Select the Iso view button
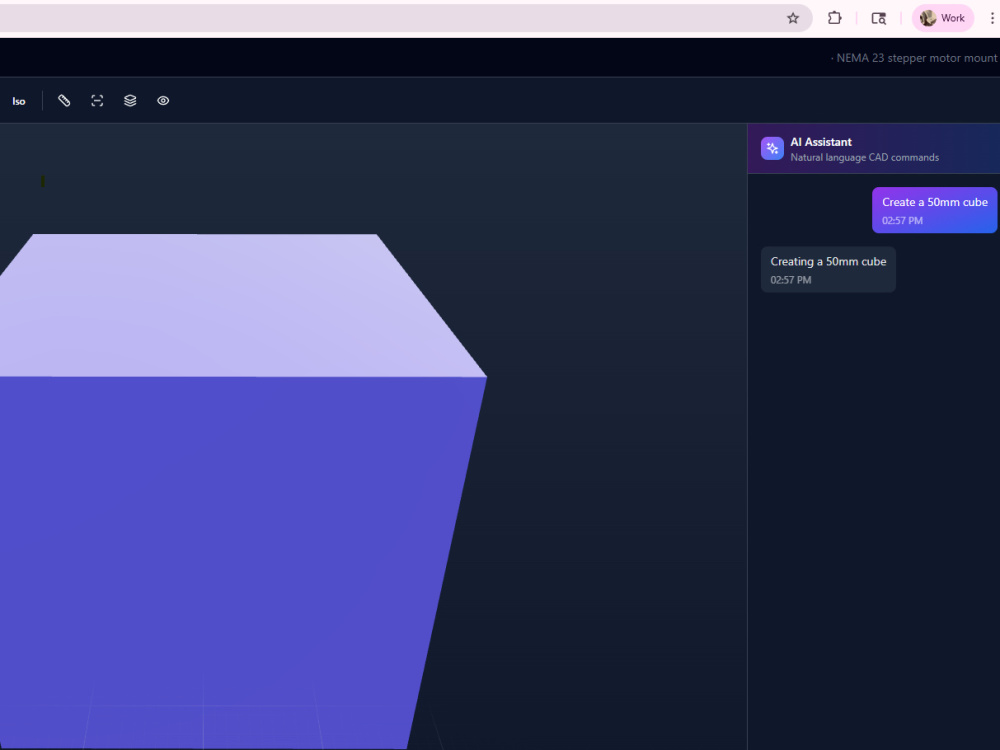The width and height of the screenshot is (1000, 750). click(x=18, y=101)
